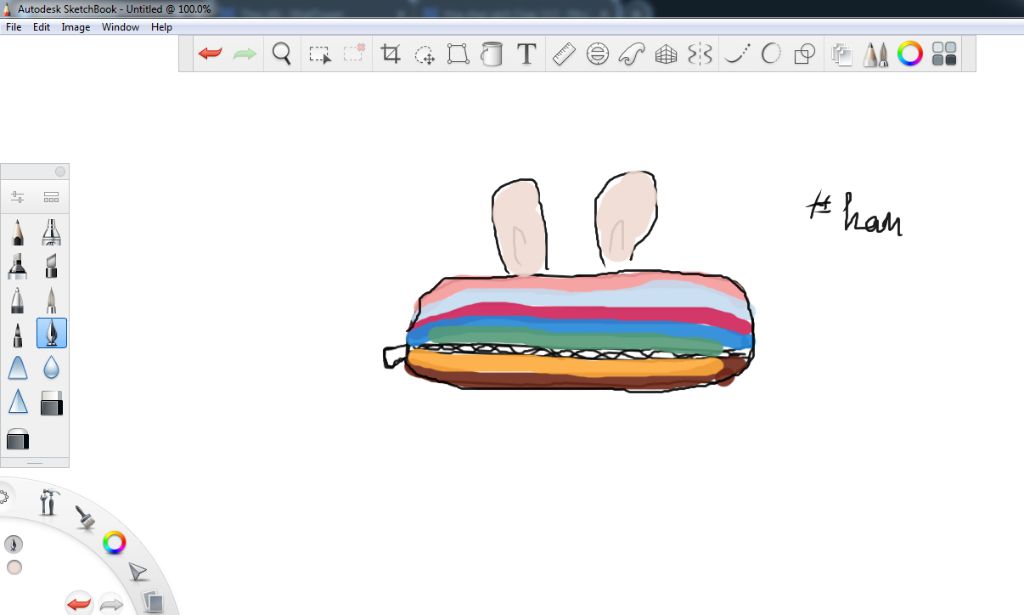
Task: Open lagoon Brushes paintbrush icon
Action: coord(85,517)
